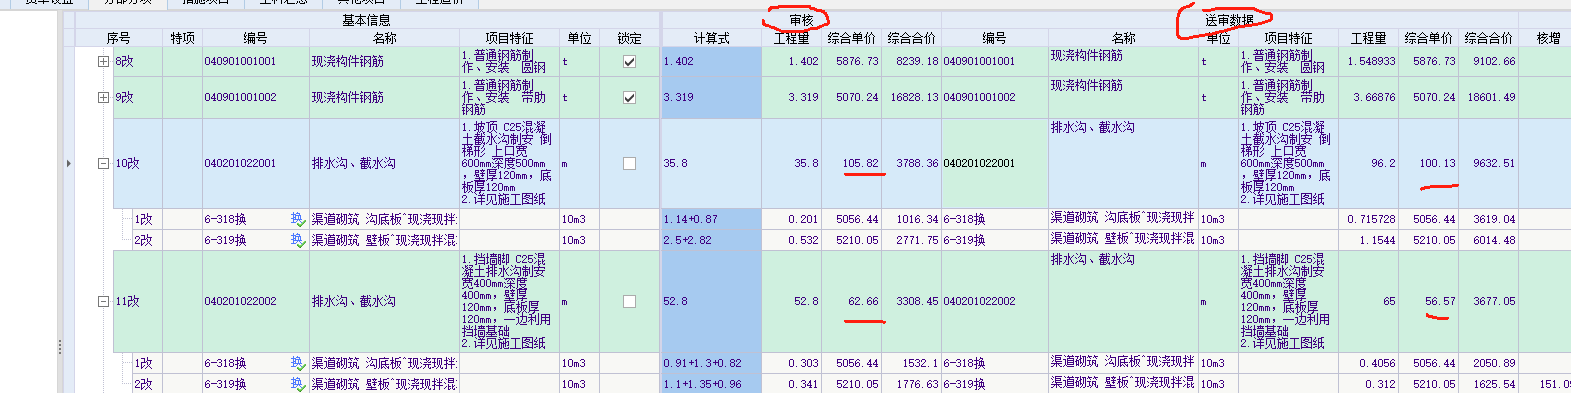The height and width of the screenshot is (393, 1571).
Task: Click the current-row arrow indicator beside 10改
Action: coord(69,163)
